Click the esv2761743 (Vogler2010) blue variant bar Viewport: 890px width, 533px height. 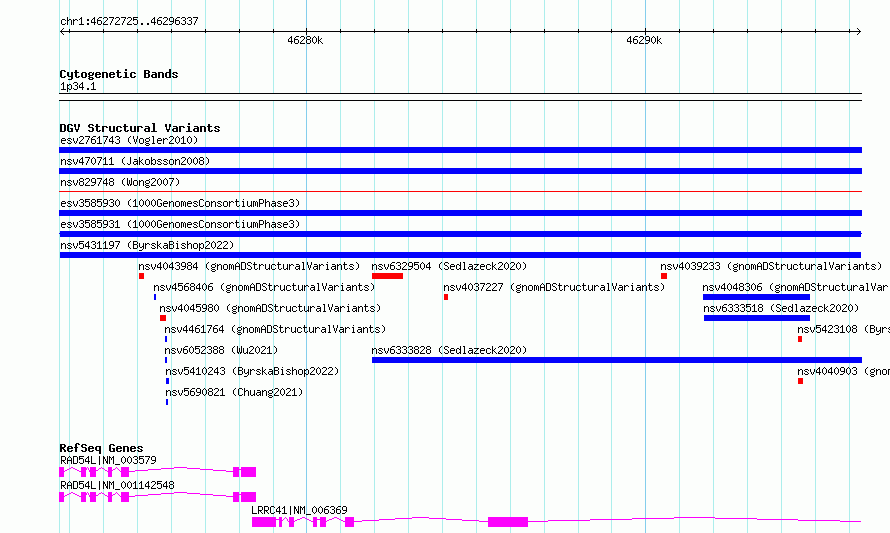pos(460,150)
